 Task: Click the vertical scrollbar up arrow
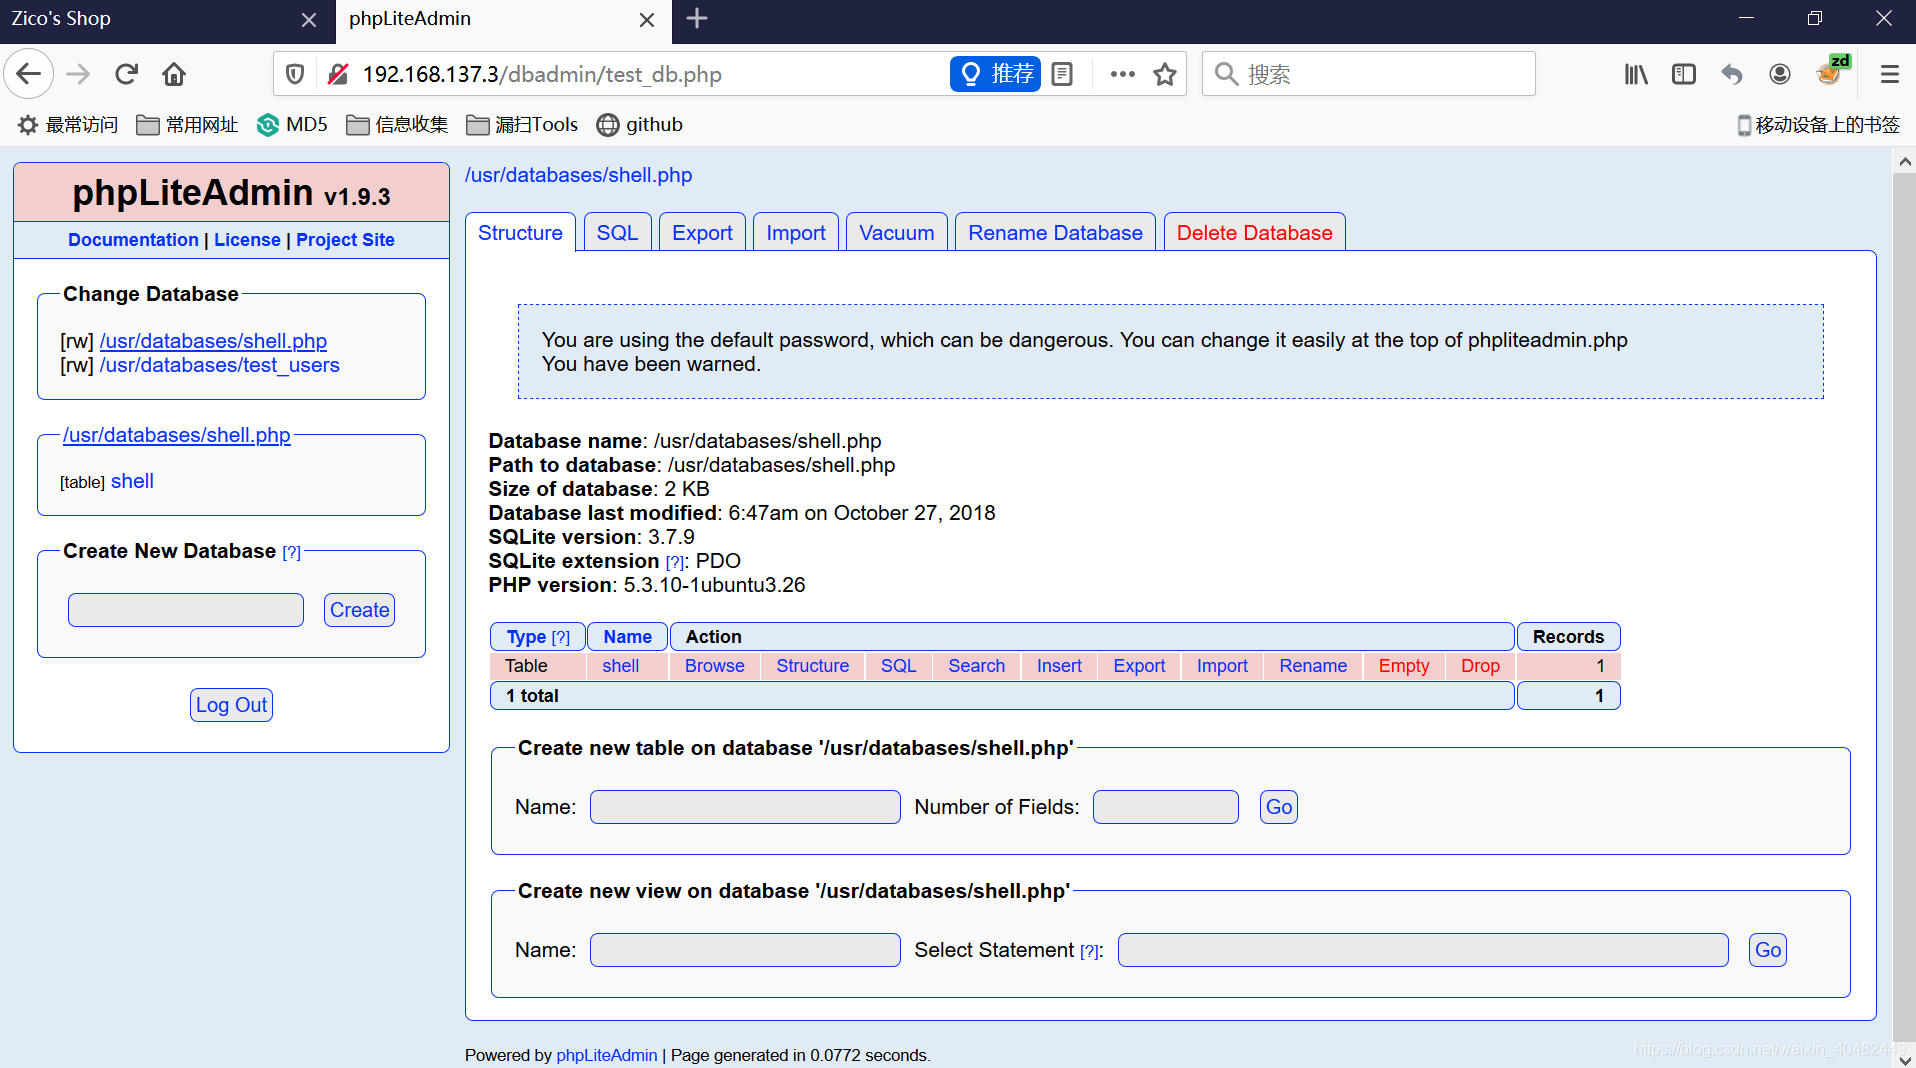tap(1904, 161)
